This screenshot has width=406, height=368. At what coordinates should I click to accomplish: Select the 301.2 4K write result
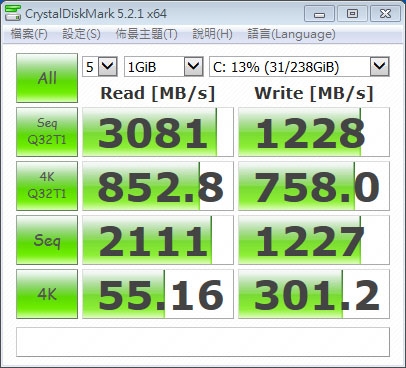(314, 294)
